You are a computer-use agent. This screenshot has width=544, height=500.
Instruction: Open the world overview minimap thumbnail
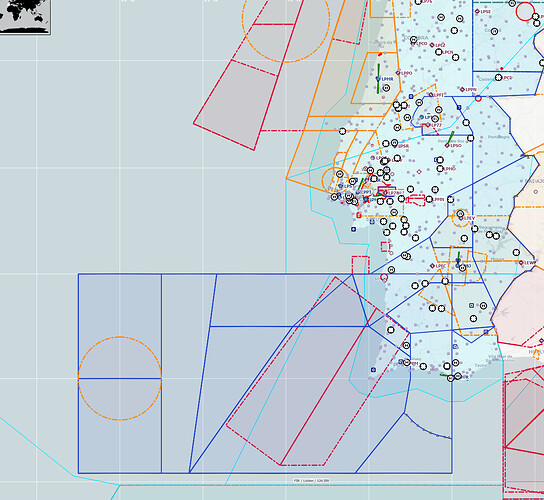(x=25, y=17)
